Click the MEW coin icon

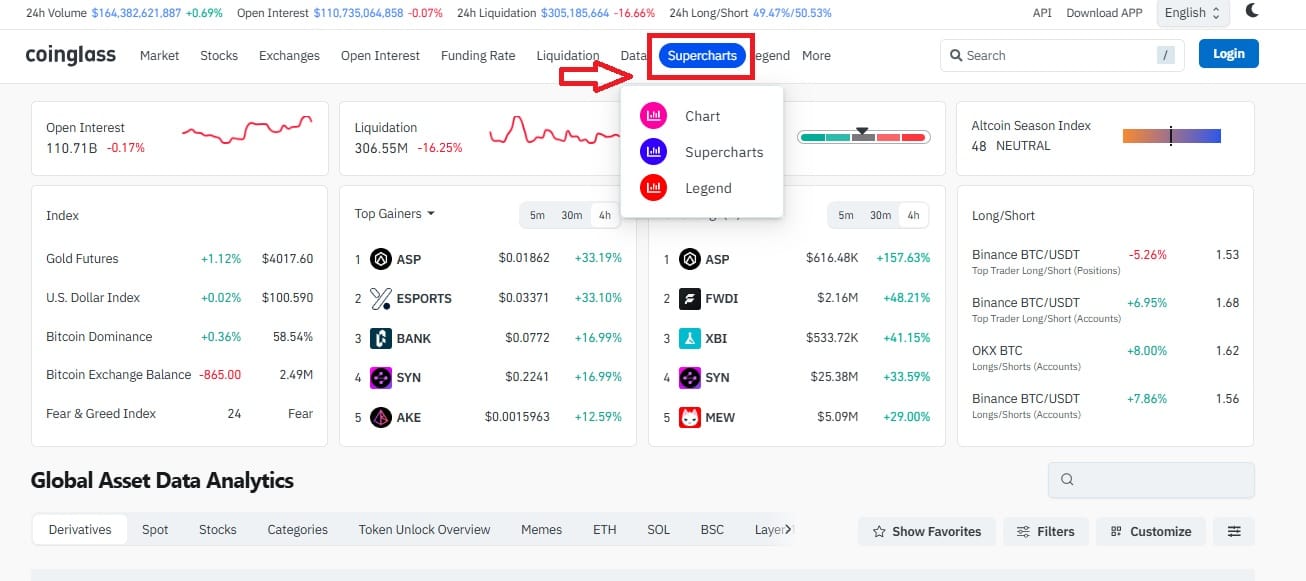[x=690, y=417]
